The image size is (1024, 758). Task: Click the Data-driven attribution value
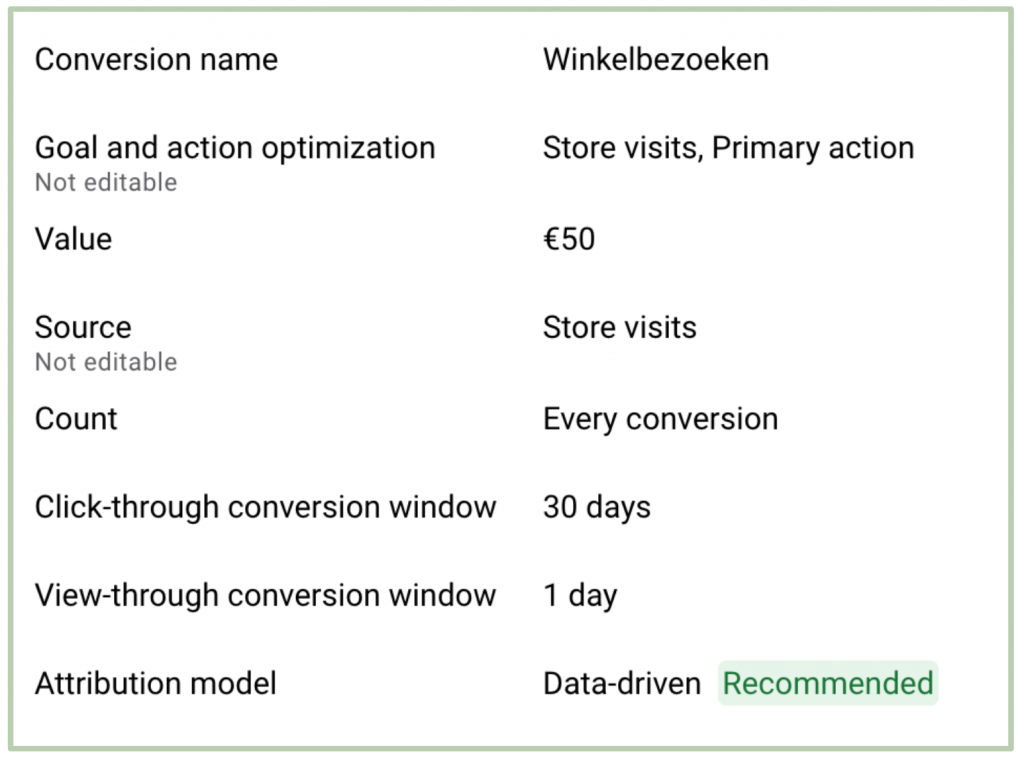coord(622,684)
